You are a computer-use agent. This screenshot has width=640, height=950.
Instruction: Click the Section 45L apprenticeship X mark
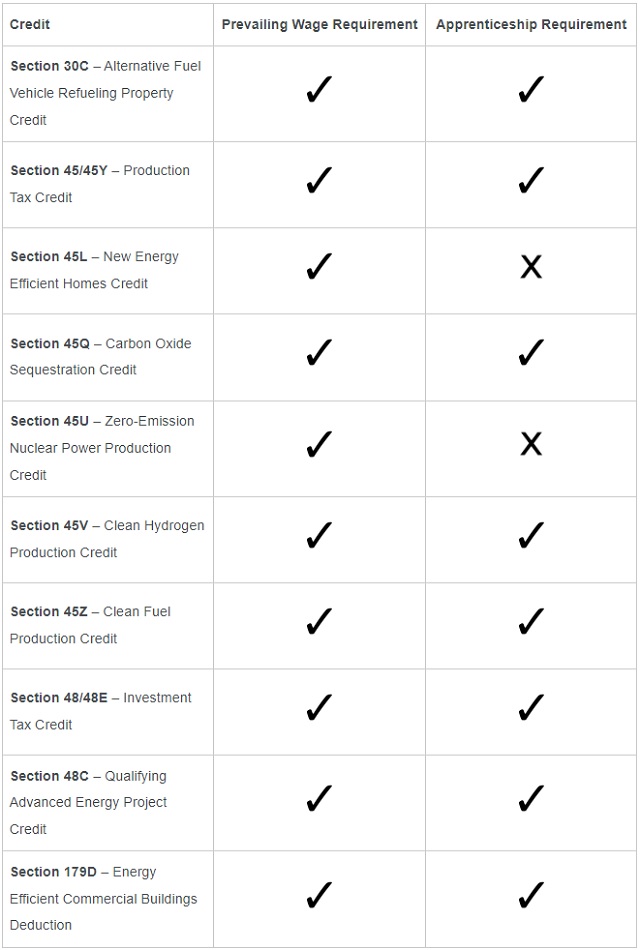(x=531, y=267)
